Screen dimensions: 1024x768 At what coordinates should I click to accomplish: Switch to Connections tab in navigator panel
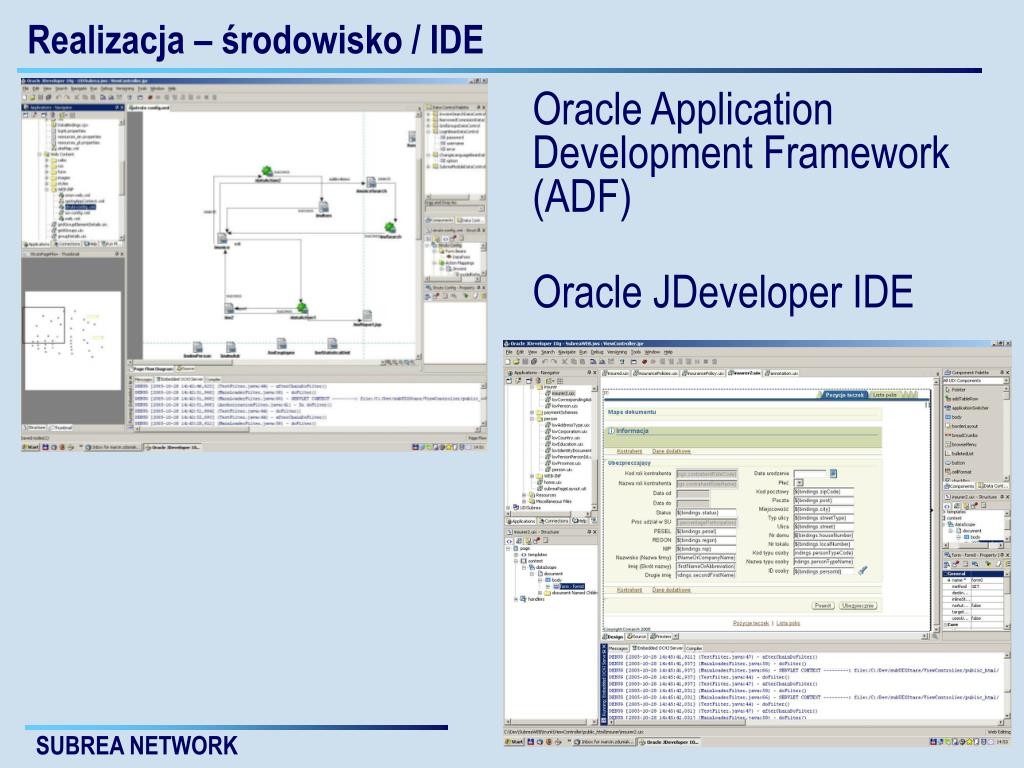point(554,521)
